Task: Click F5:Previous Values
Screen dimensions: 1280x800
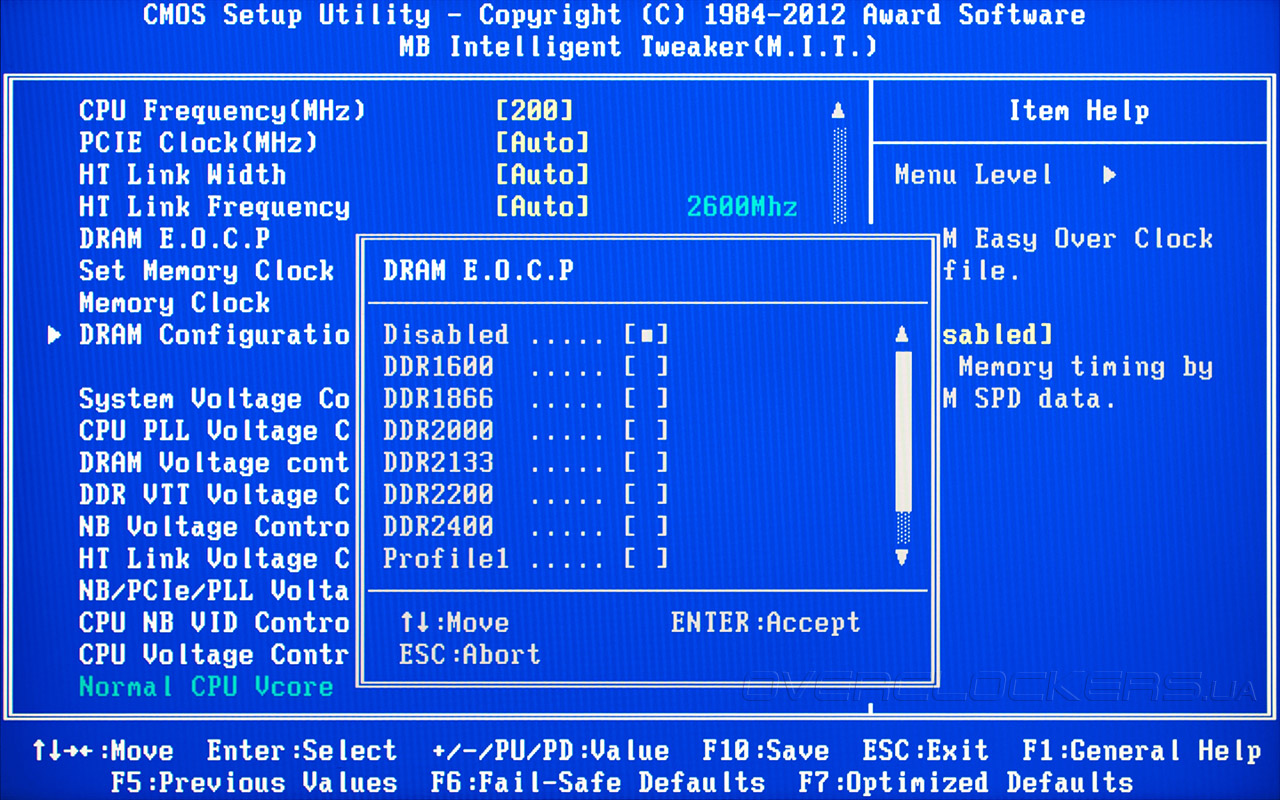Action: pos(254,783)
